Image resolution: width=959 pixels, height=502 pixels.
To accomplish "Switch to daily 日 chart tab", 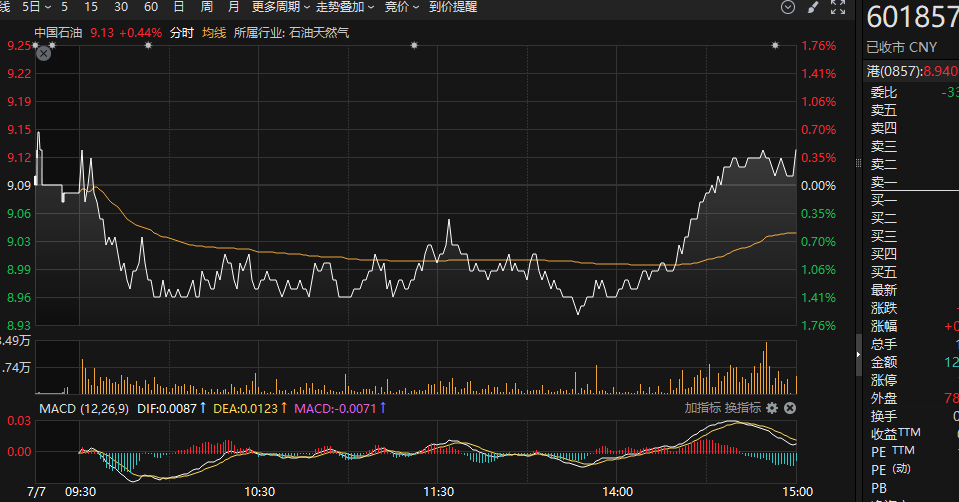I will (x=179, y=7).
